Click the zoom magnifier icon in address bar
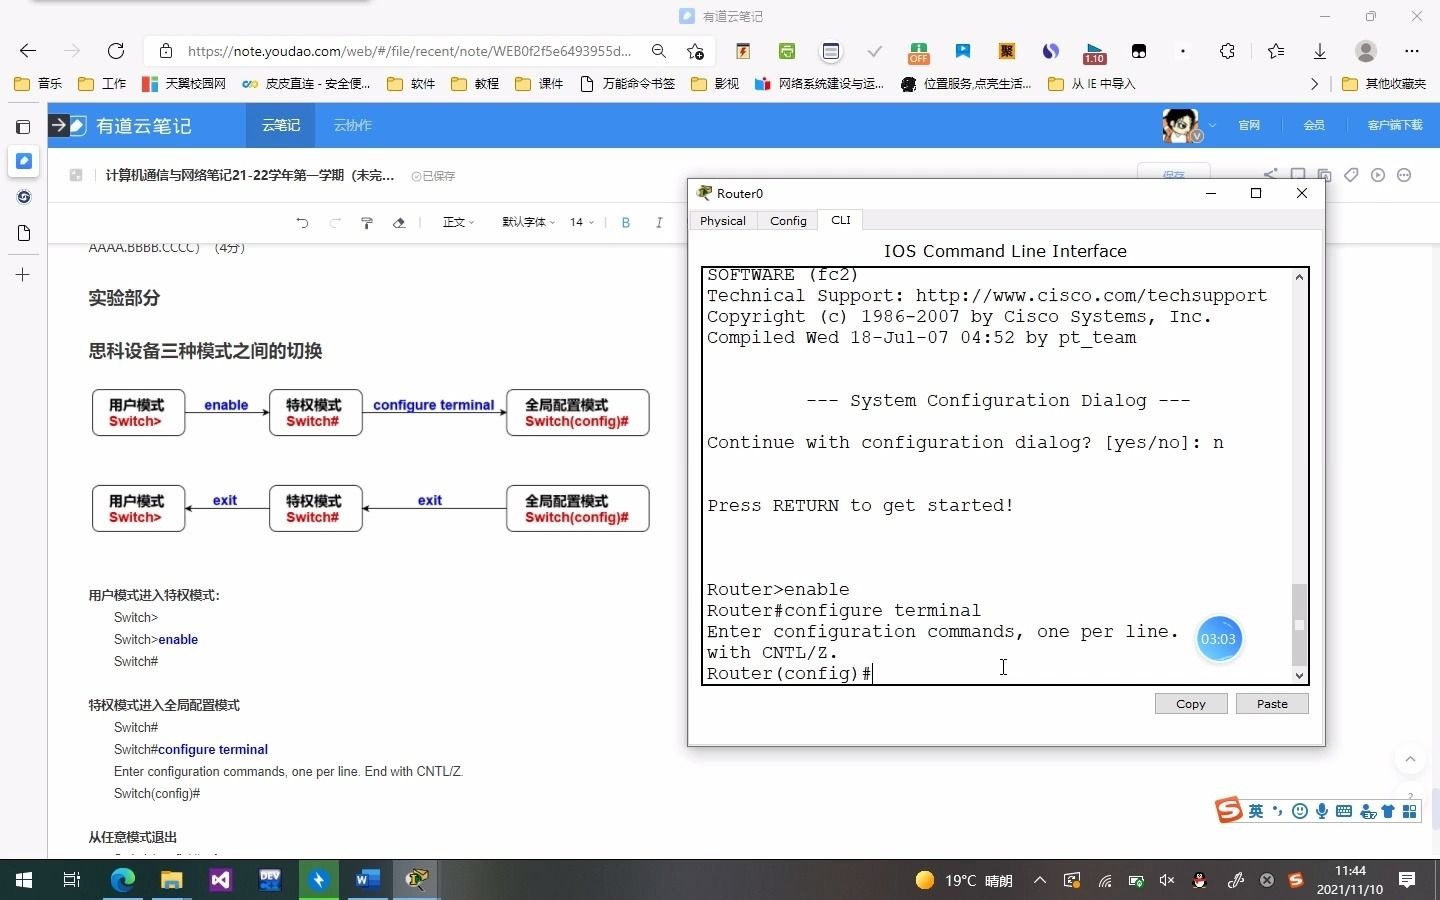 point(658,51)
